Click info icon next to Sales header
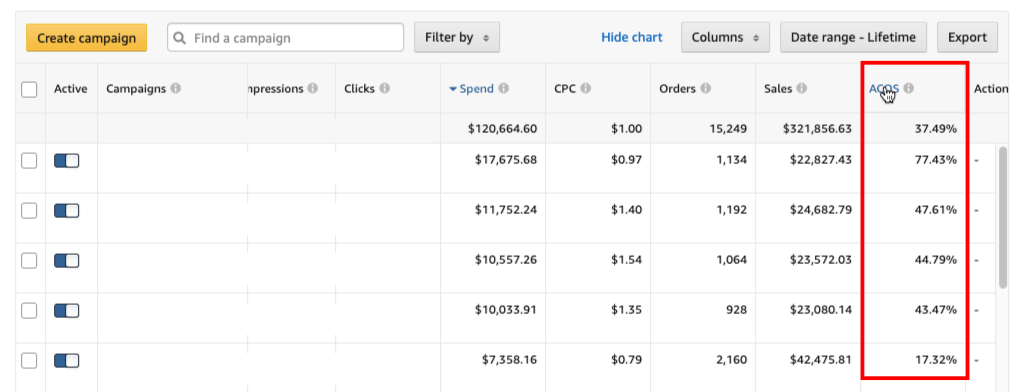 (802, 88)
